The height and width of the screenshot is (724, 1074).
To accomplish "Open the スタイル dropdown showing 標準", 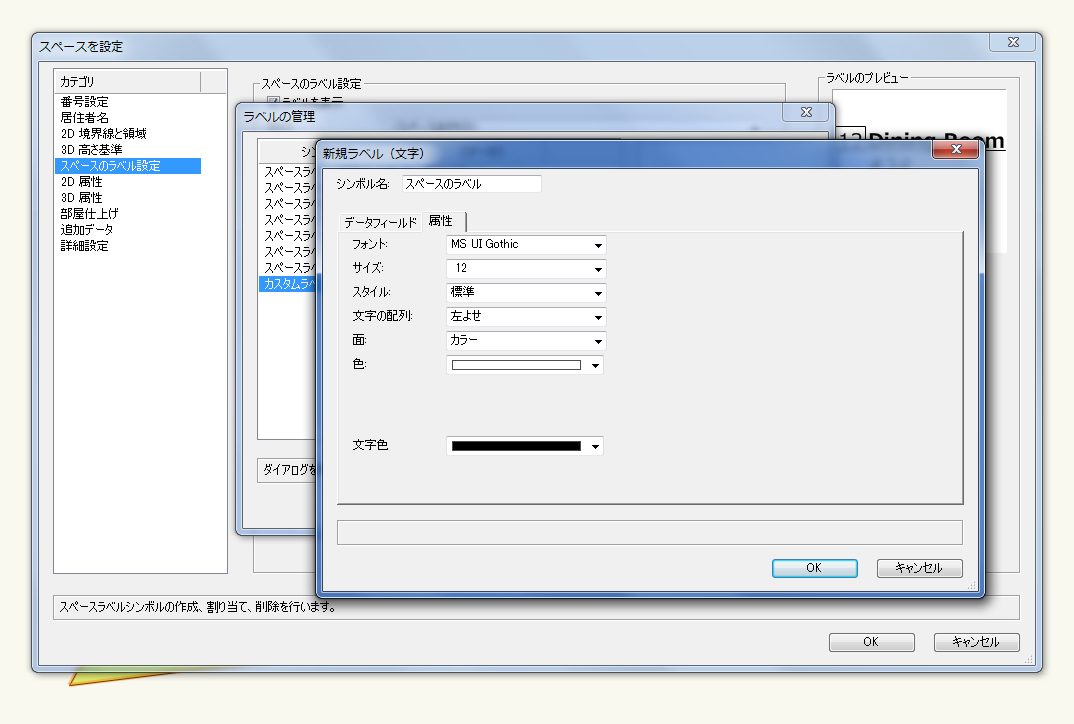I will tap(526, 293).
